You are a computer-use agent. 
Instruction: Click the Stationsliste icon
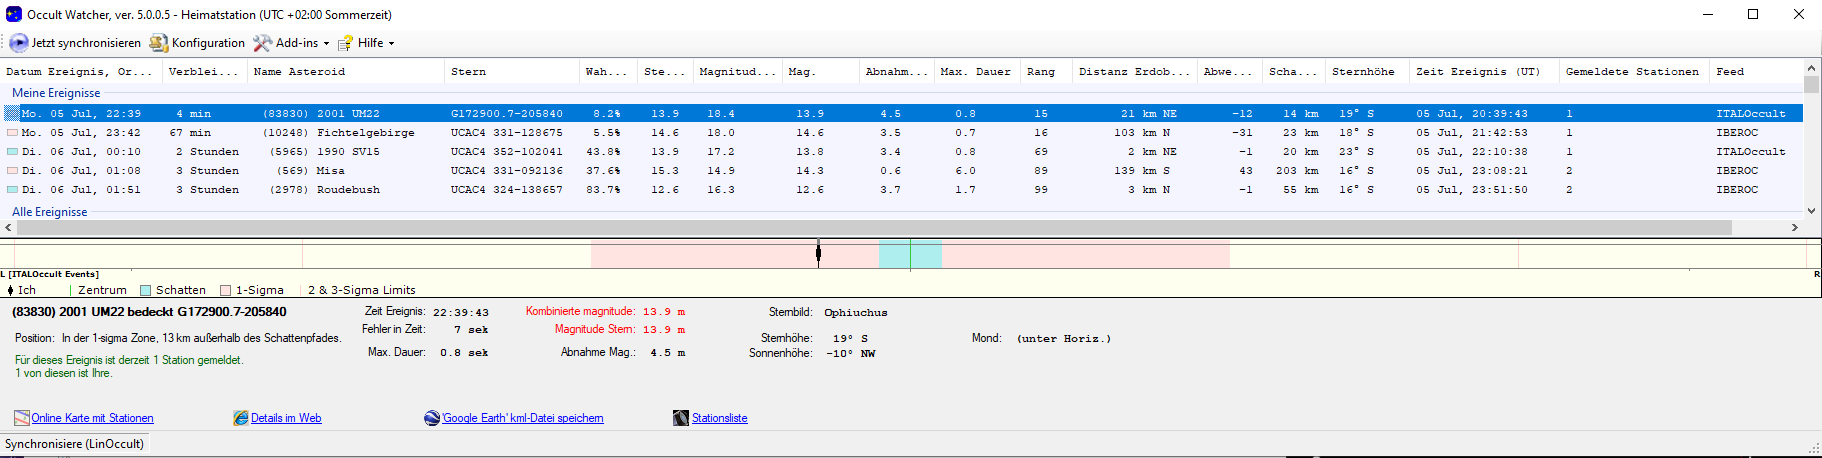[681, 418]
